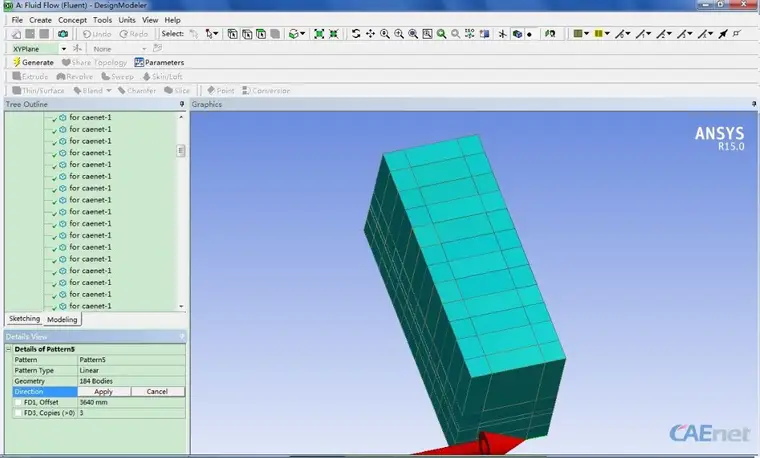760x458 pixels.
Task: Open the XYPlane plane dropdown
Action: (63, 49)
